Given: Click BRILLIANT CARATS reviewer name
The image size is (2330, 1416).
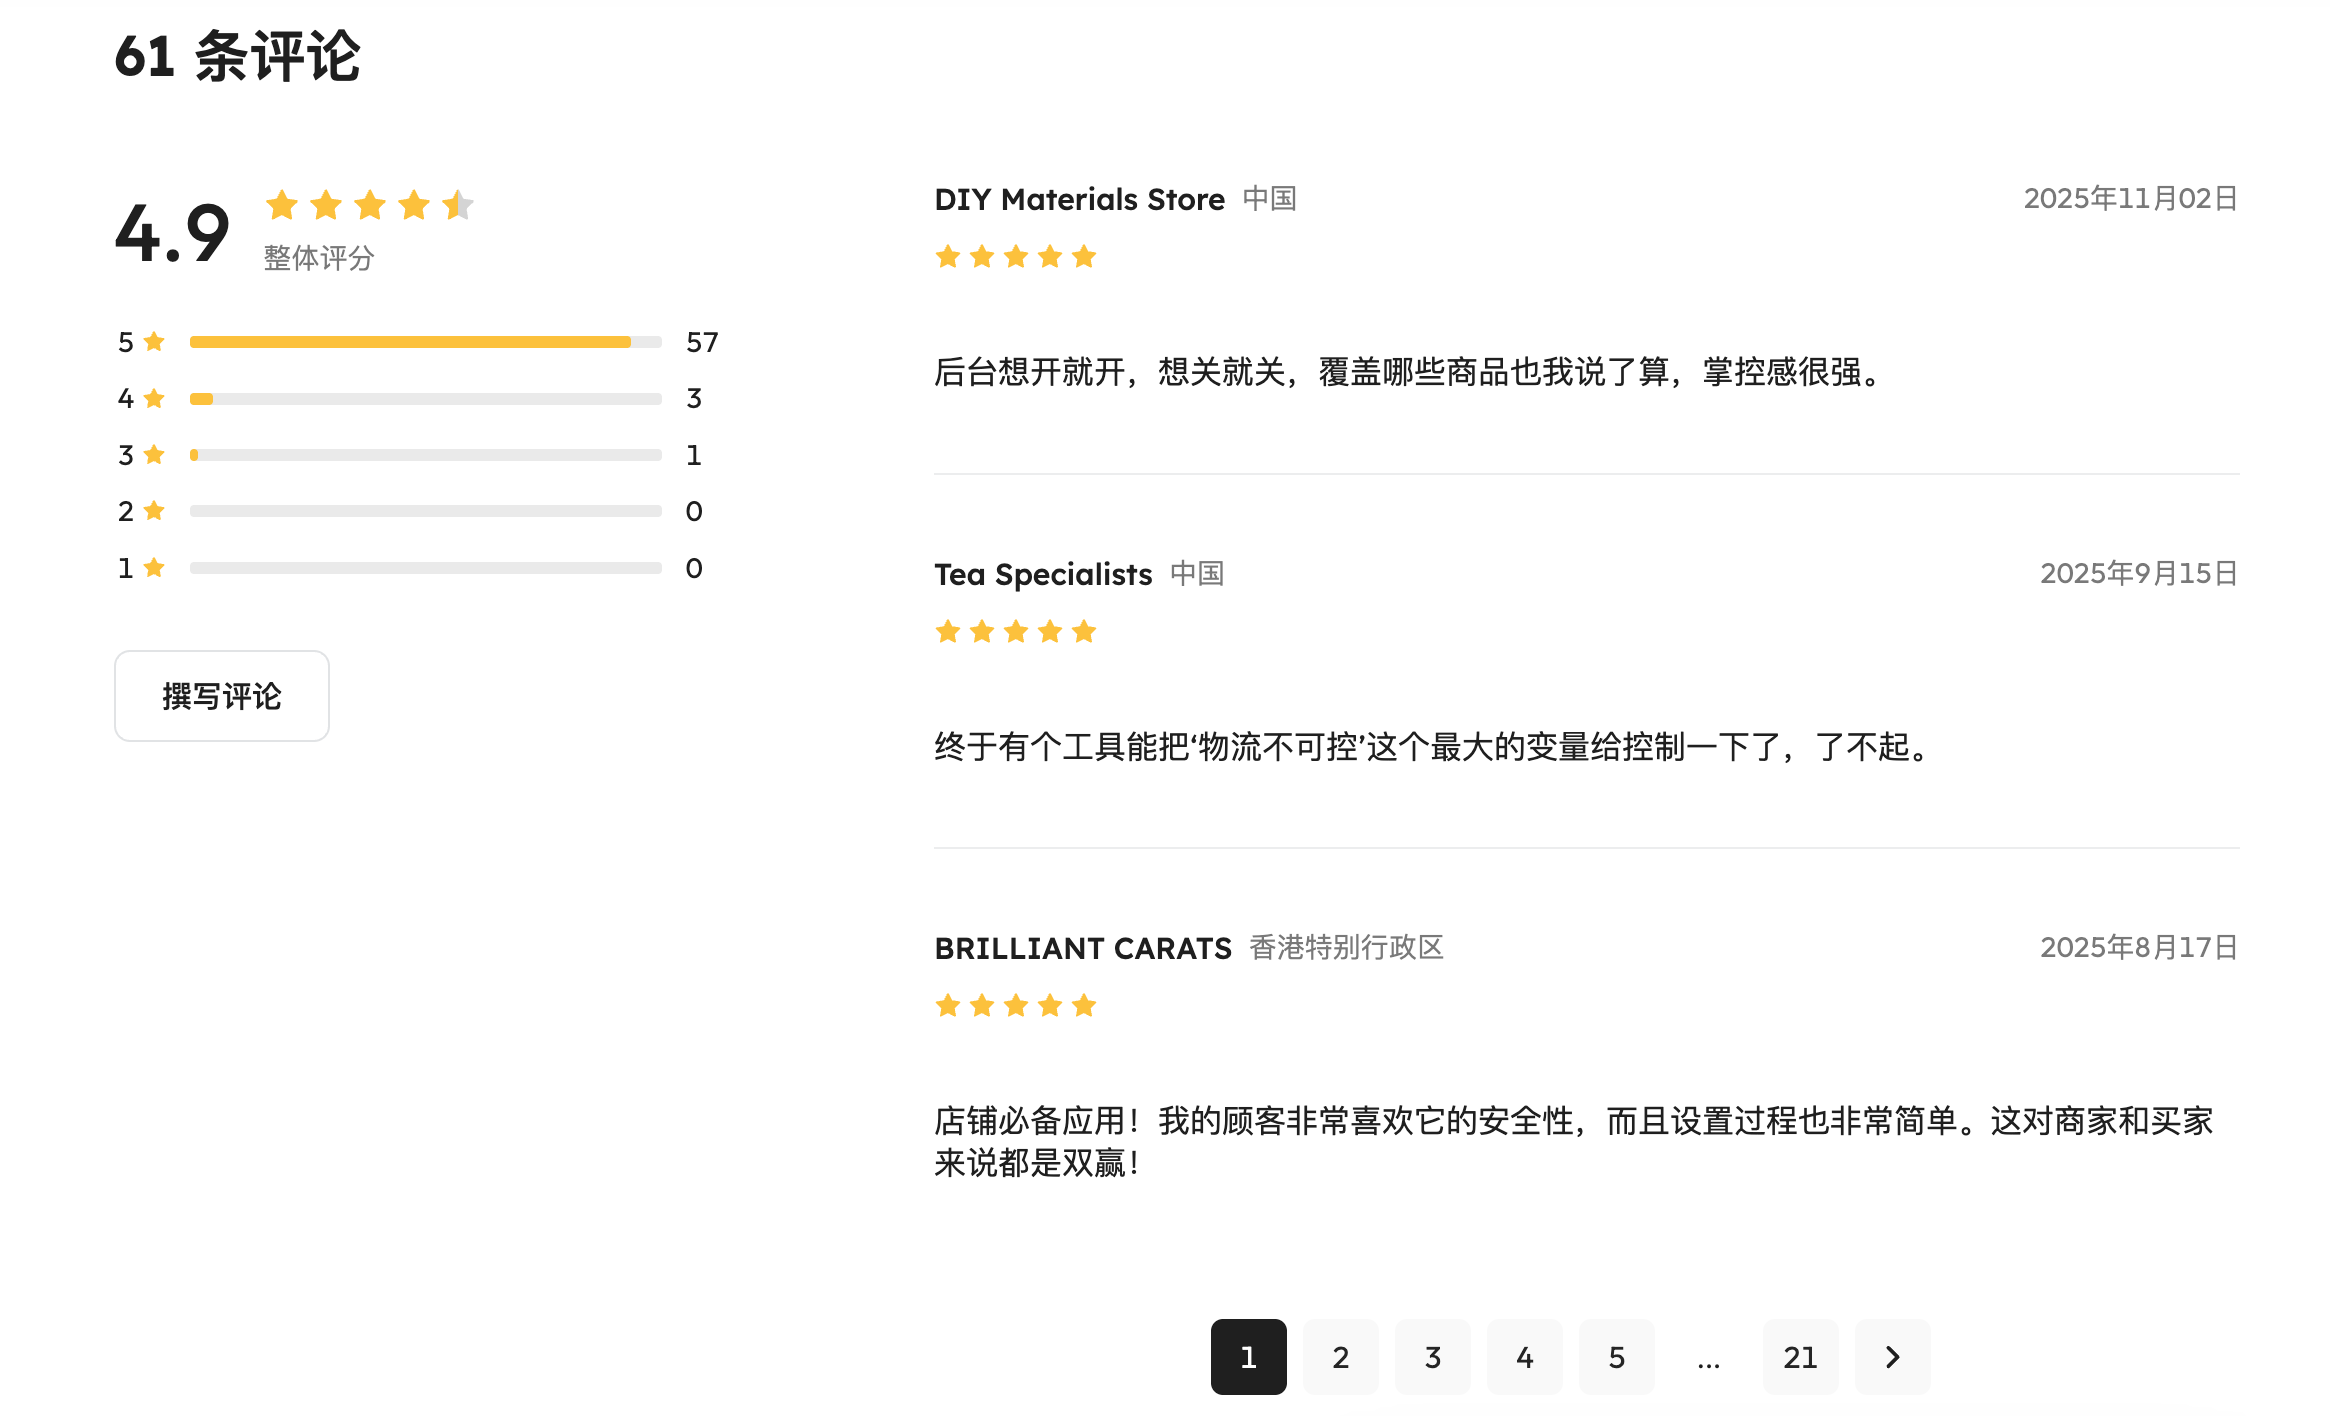Looking at the screenshot, I should (1082, 948).
